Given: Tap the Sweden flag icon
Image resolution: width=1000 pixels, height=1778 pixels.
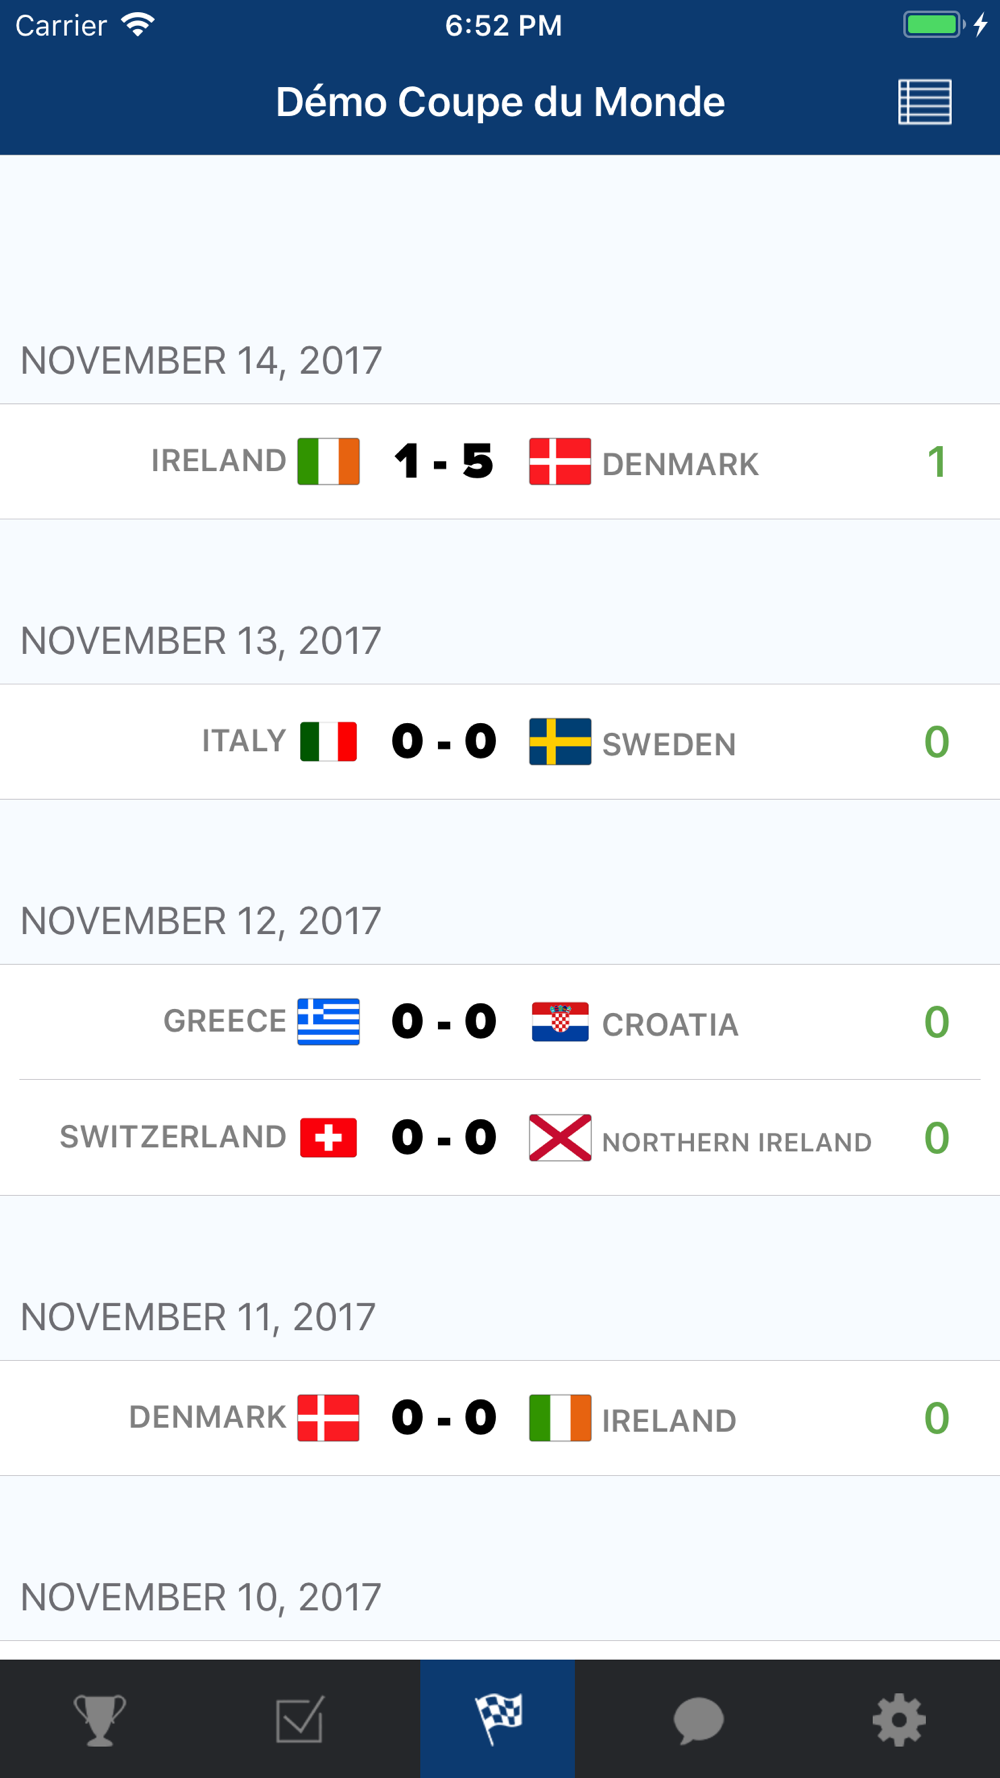Looking at the screenshot, I should tap(559, 742).
